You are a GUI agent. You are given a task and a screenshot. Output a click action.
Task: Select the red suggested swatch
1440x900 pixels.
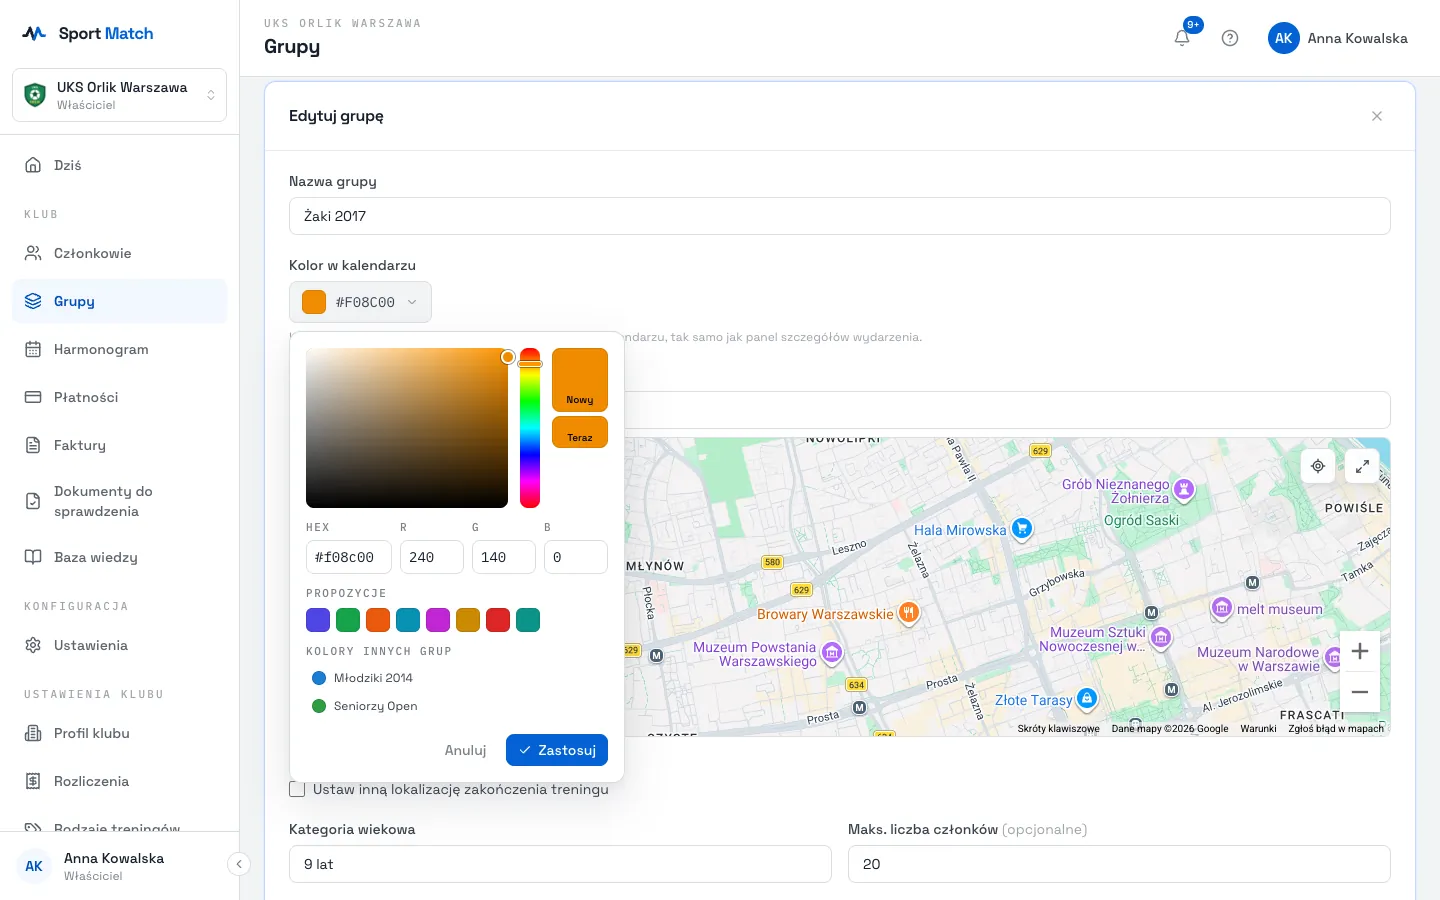pos(498,620)
